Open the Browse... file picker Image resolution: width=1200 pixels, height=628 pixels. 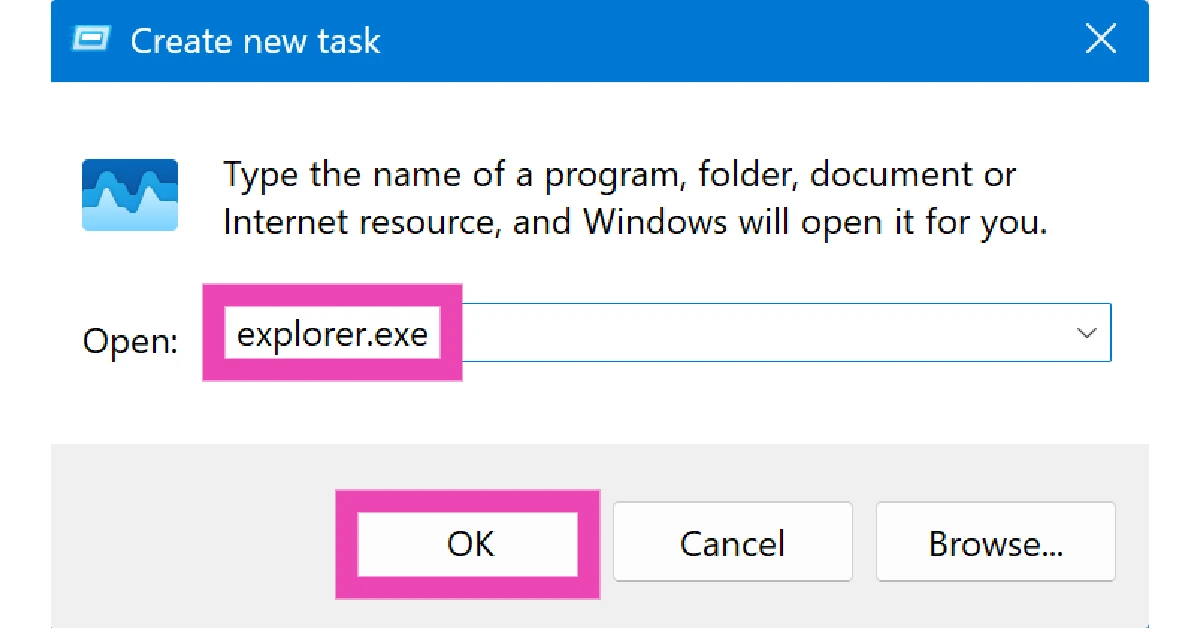click(x=995, y=543)
